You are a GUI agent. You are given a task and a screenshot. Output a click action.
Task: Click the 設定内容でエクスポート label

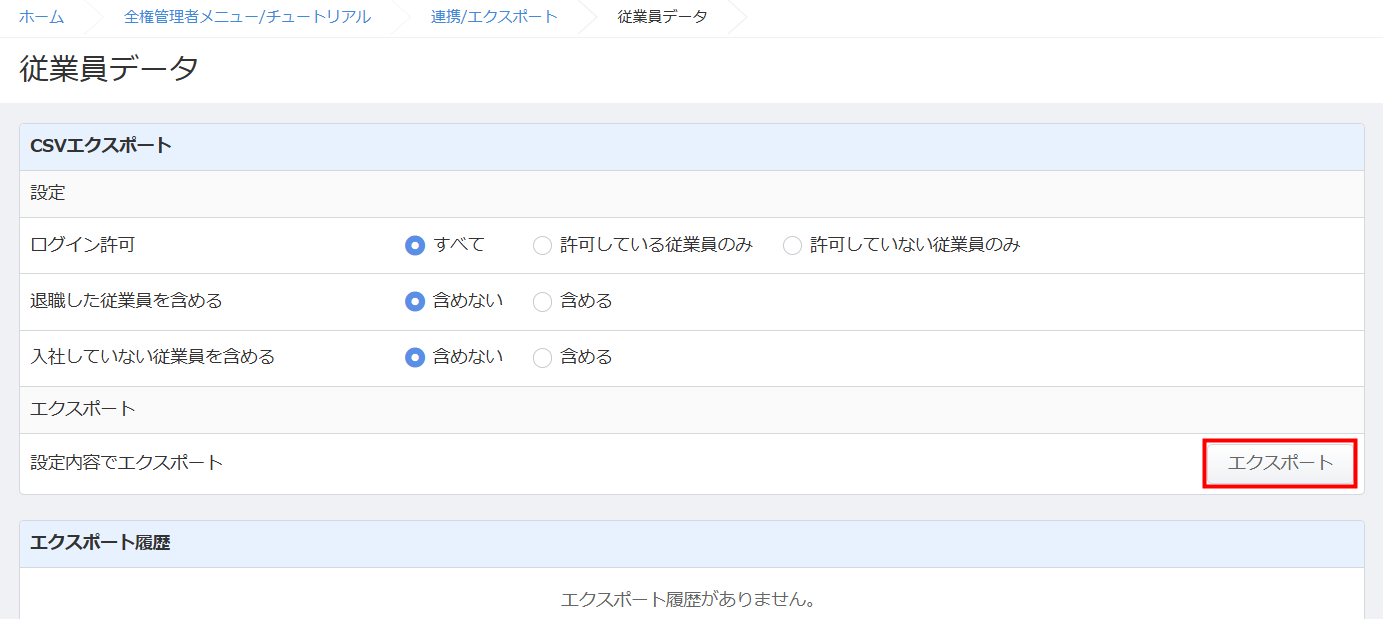click(127, 462)
